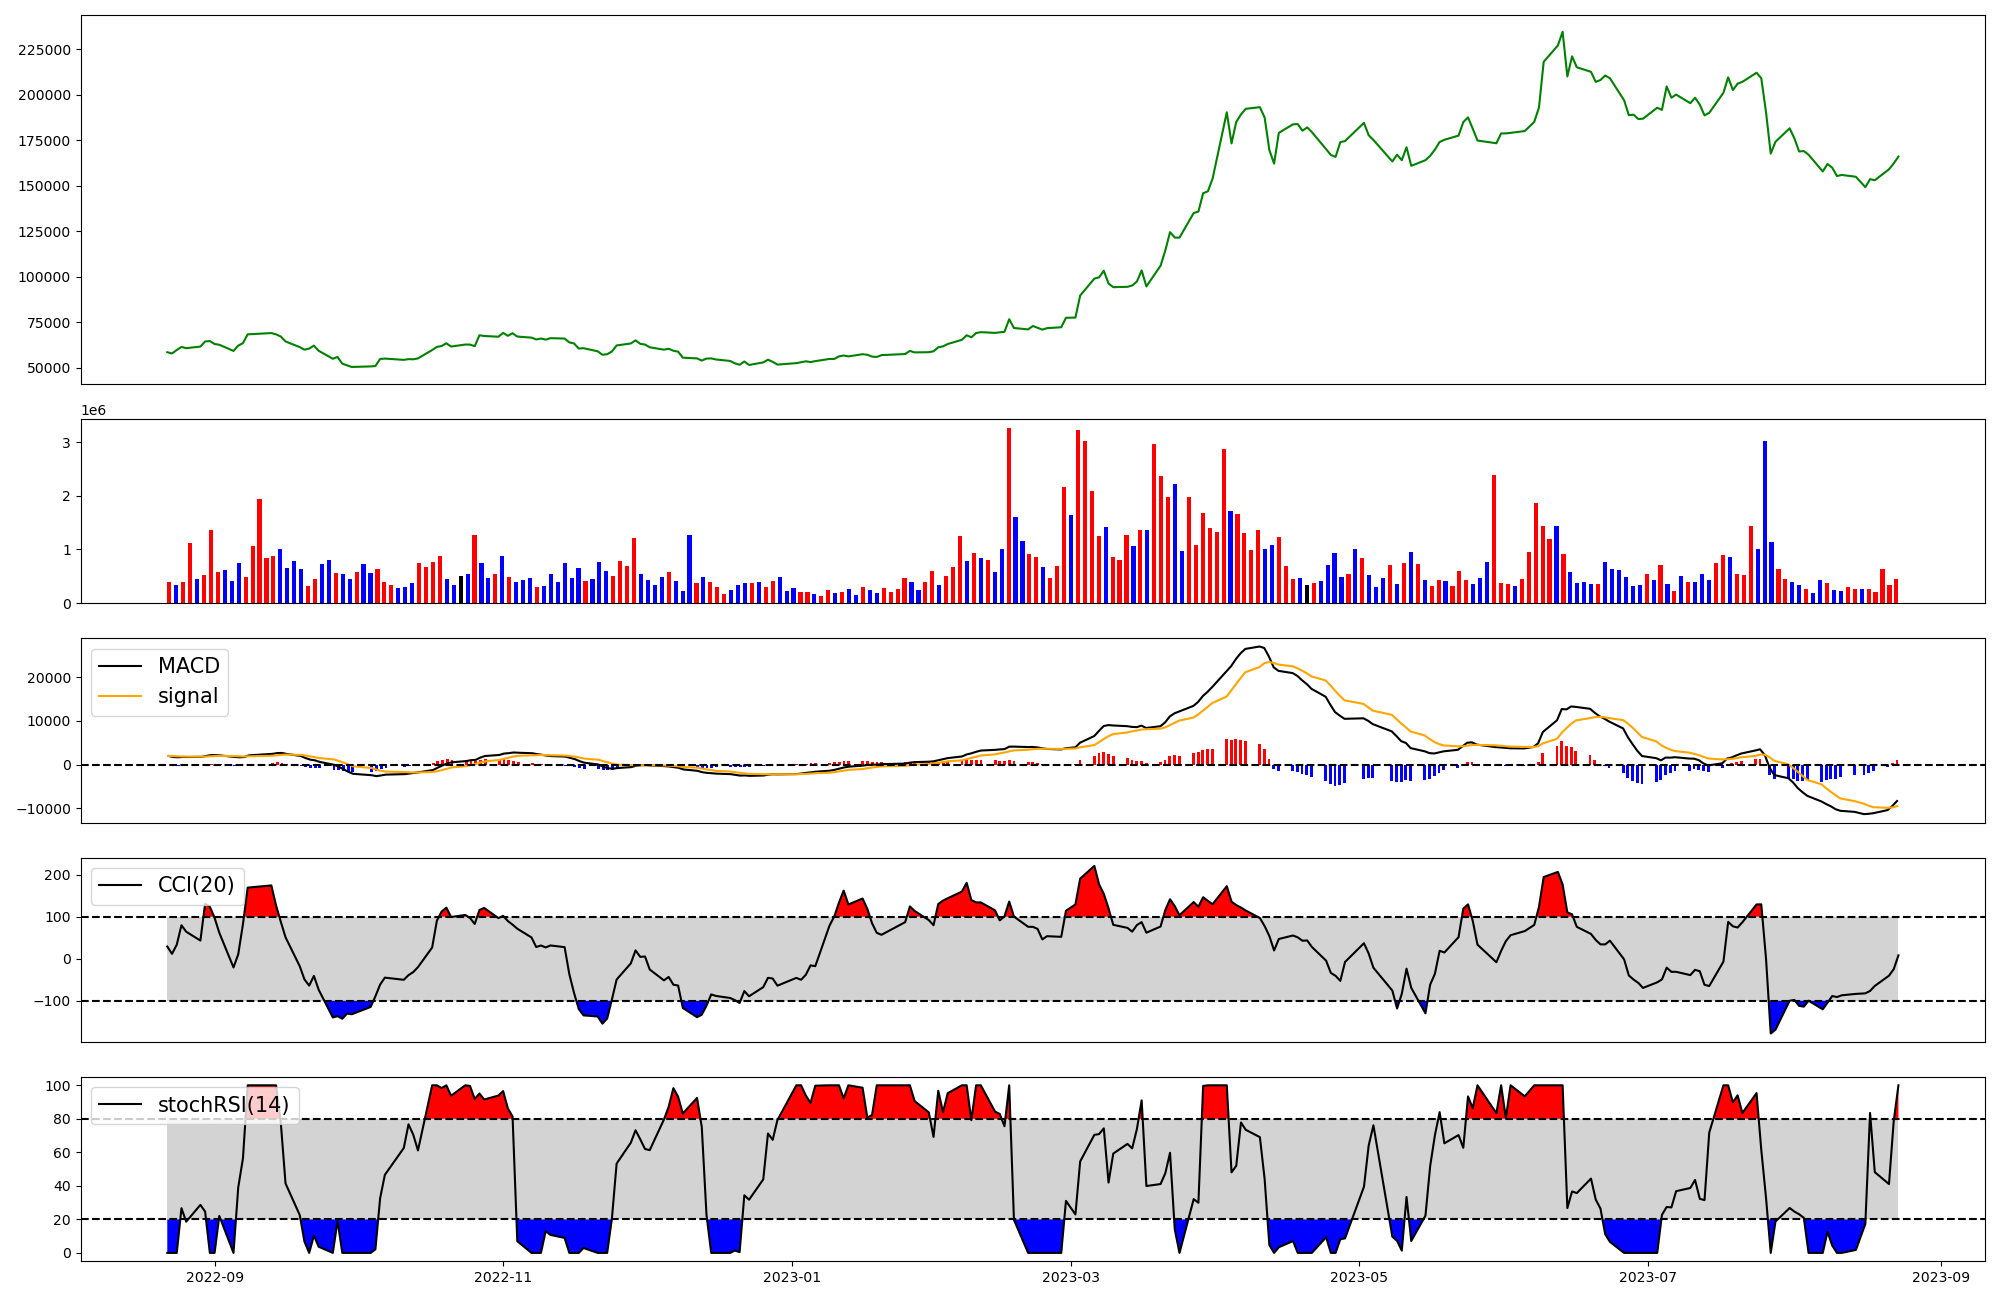2000x1300 pixels.
Task: Click the 50000 price axis label
Action: (48, 368)
